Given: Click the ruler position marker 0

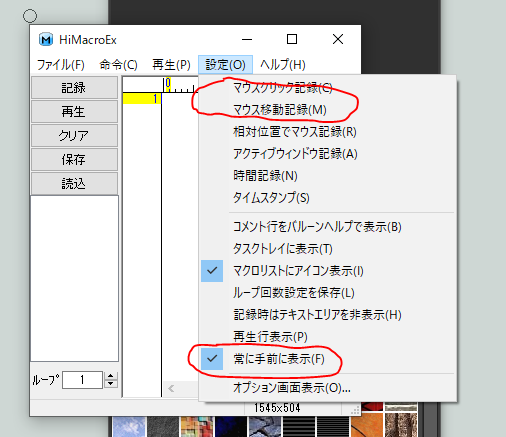Looking at the screenshot, I should coord(168,83).
